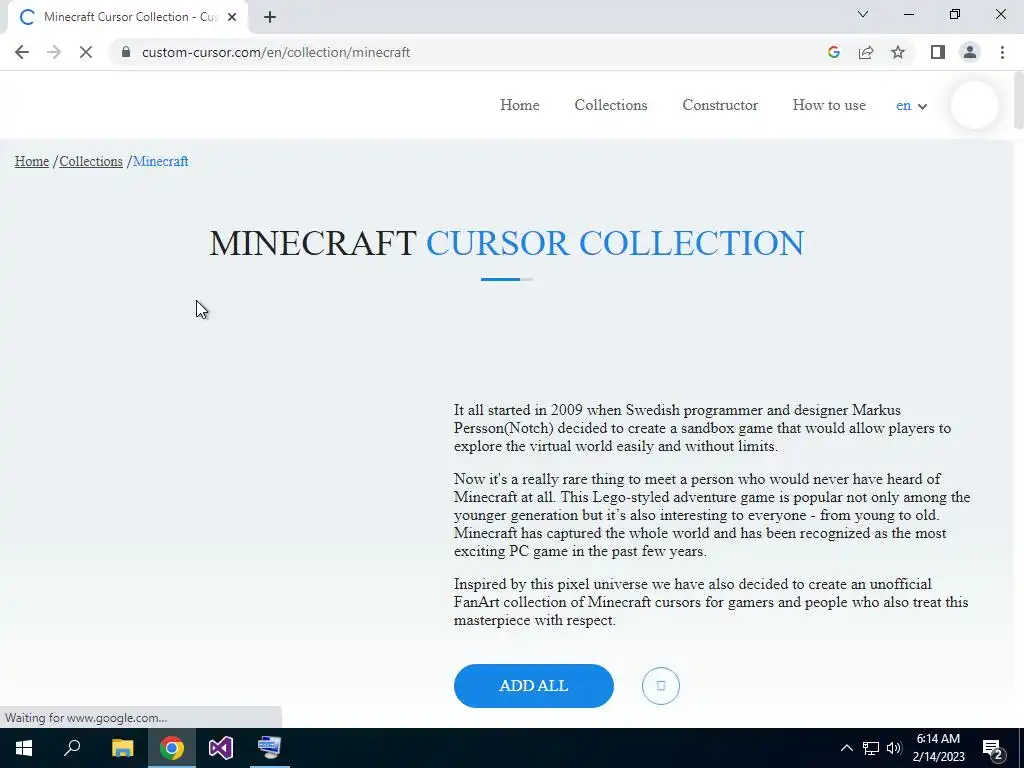Image resolution: width=1024 pixels, height=768 pixels.
Task: Open network settings from the tray
Action: coord(871,748)
